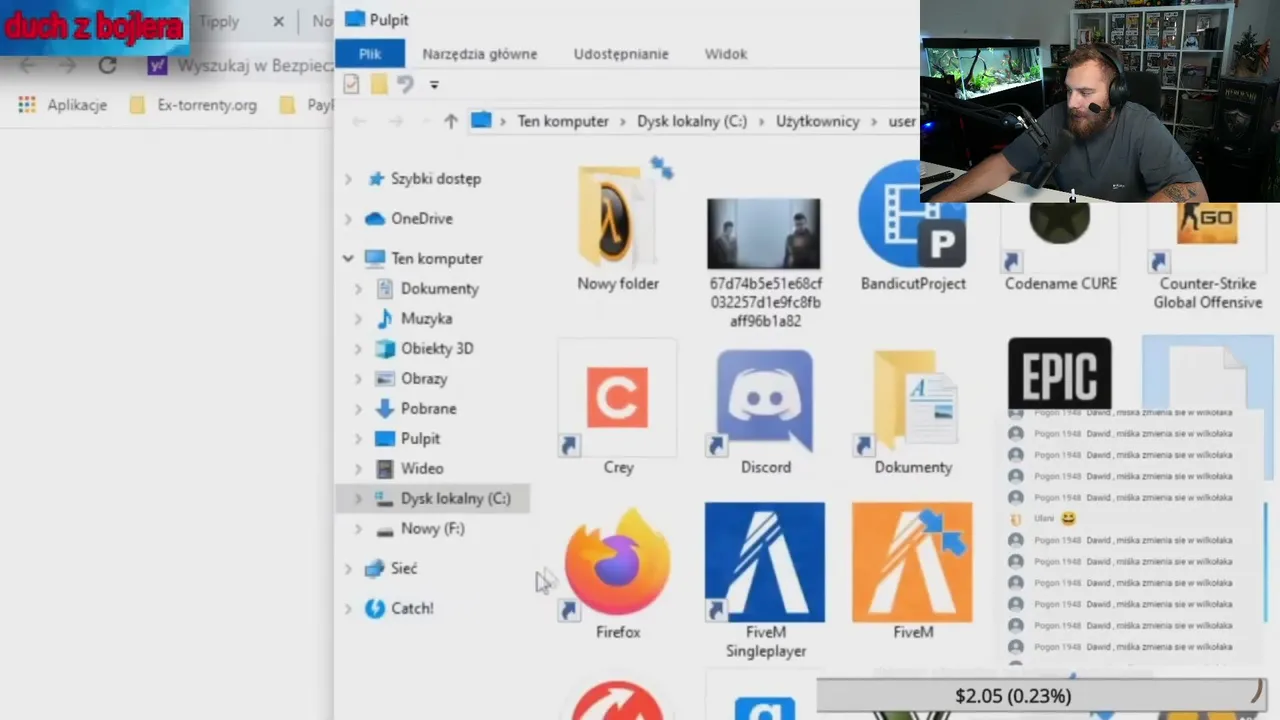Image resolution: width=1280 pixels, height=720 pixels.
Task: Select Obrazy in the navigation pane
Action: click(x=424, y=379)
